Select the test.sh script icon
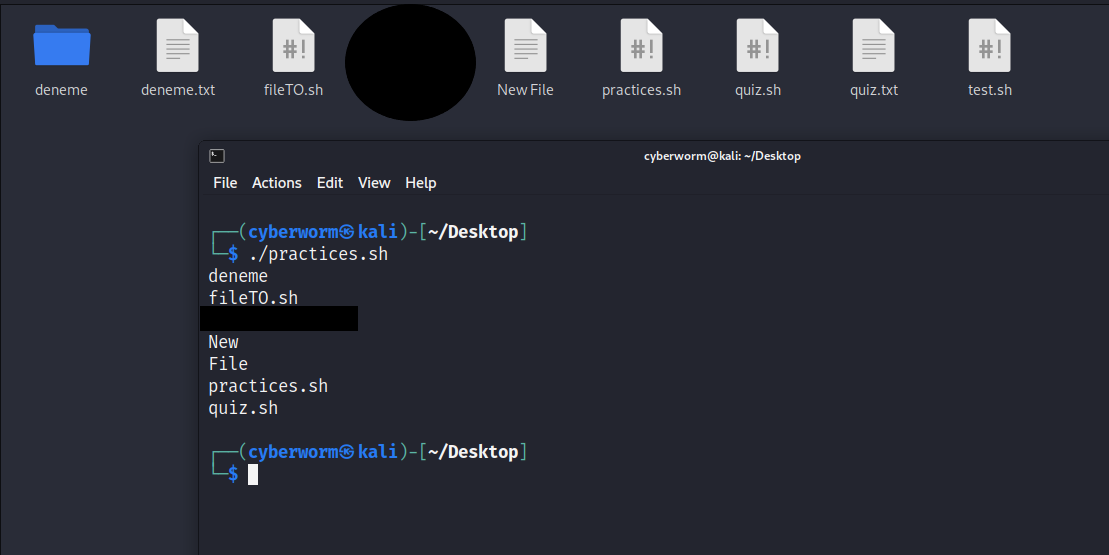The height and width of the screenshot is (555, 1109). (x=989, y=45)
